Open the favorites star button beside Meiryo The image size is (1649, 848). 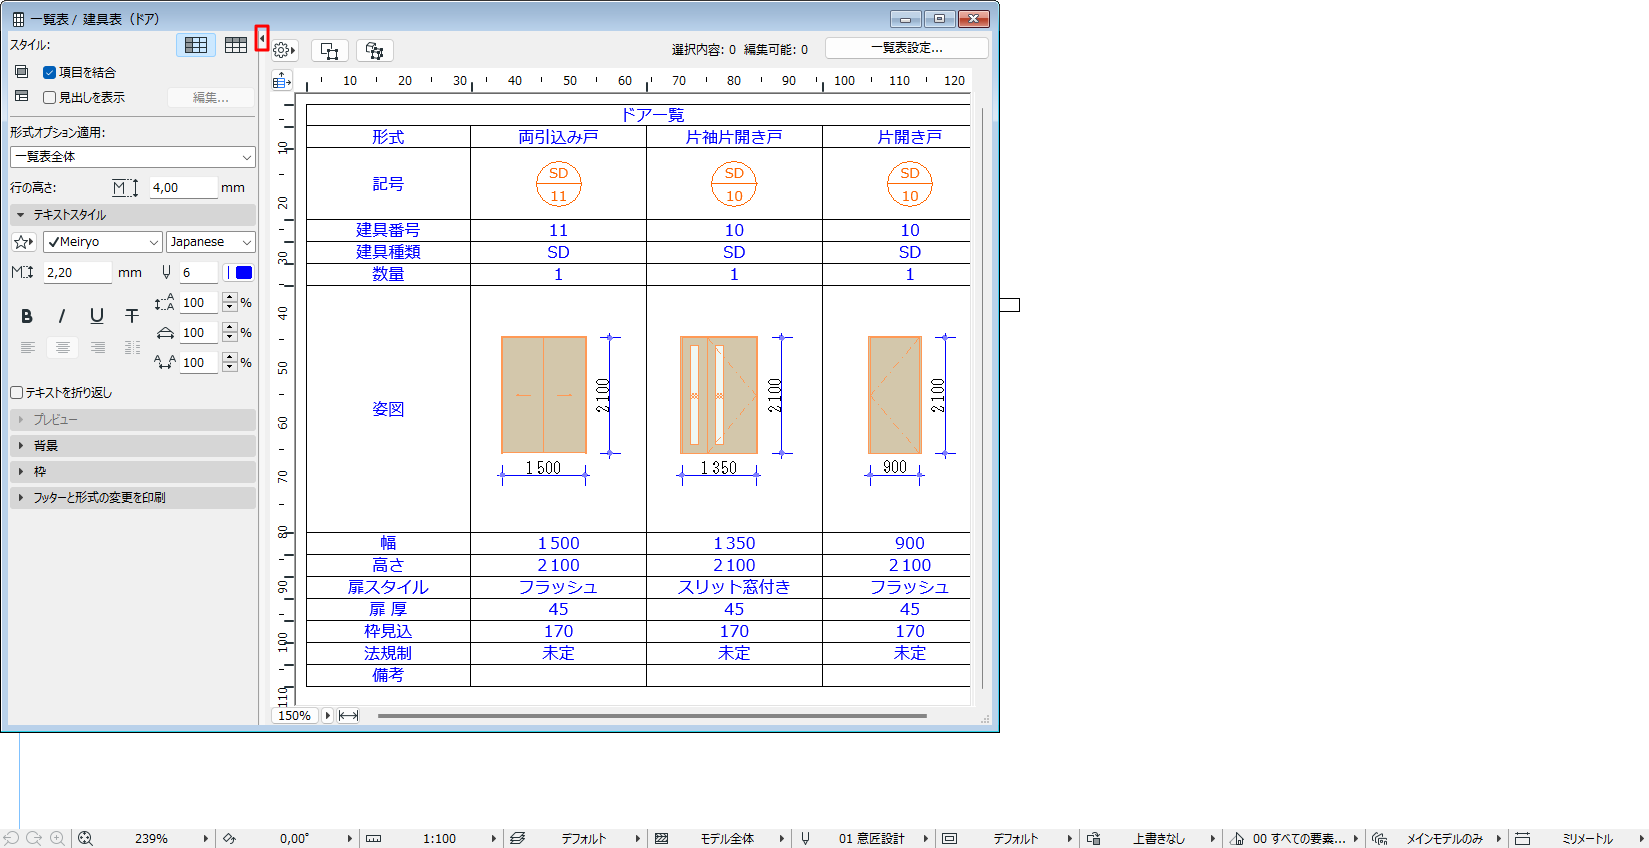pos(24,242)
